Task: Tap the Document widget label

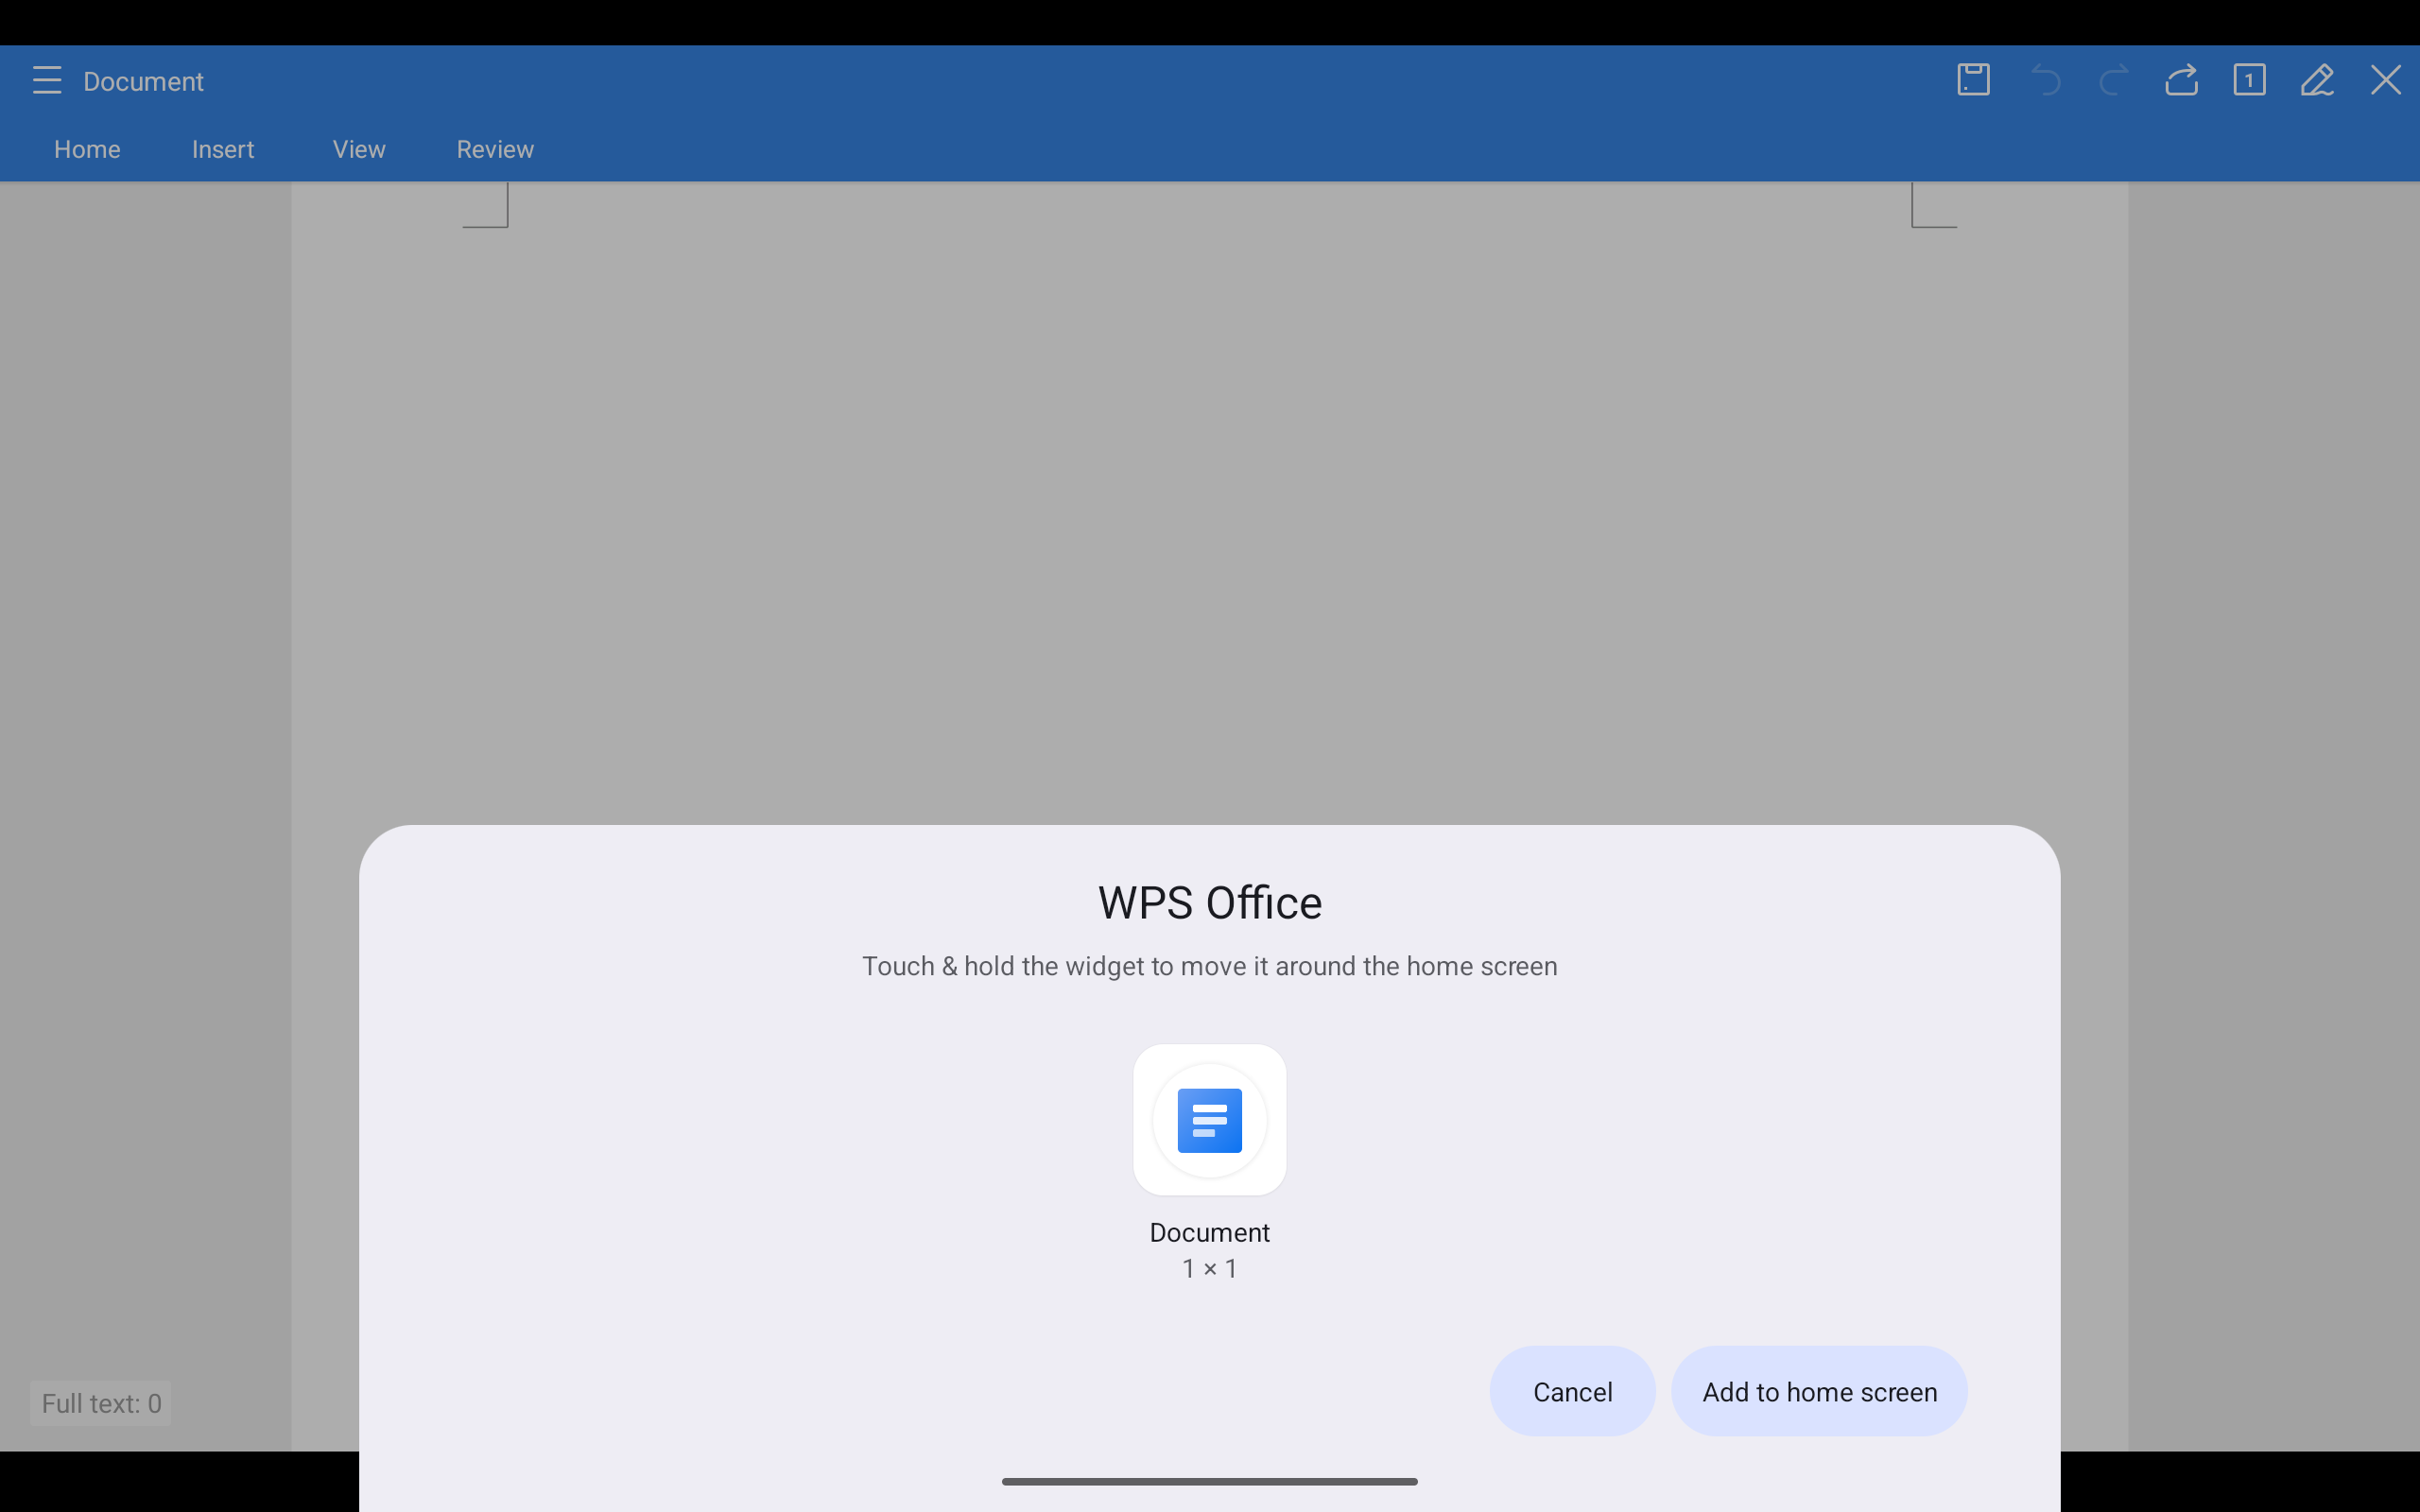Action: (1210, 1232)
